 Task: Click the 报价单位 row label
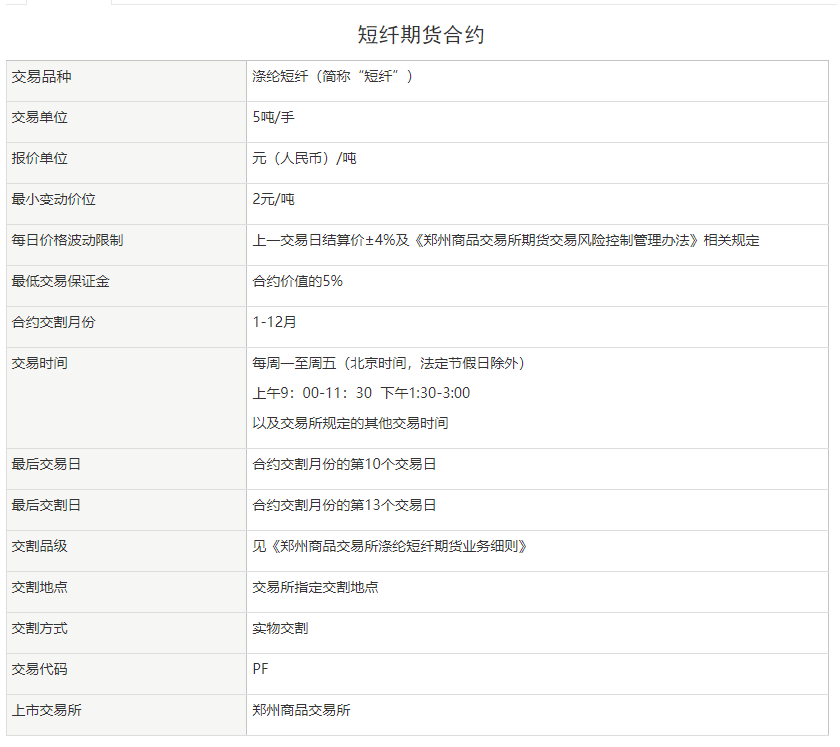(x=41, y=158)
